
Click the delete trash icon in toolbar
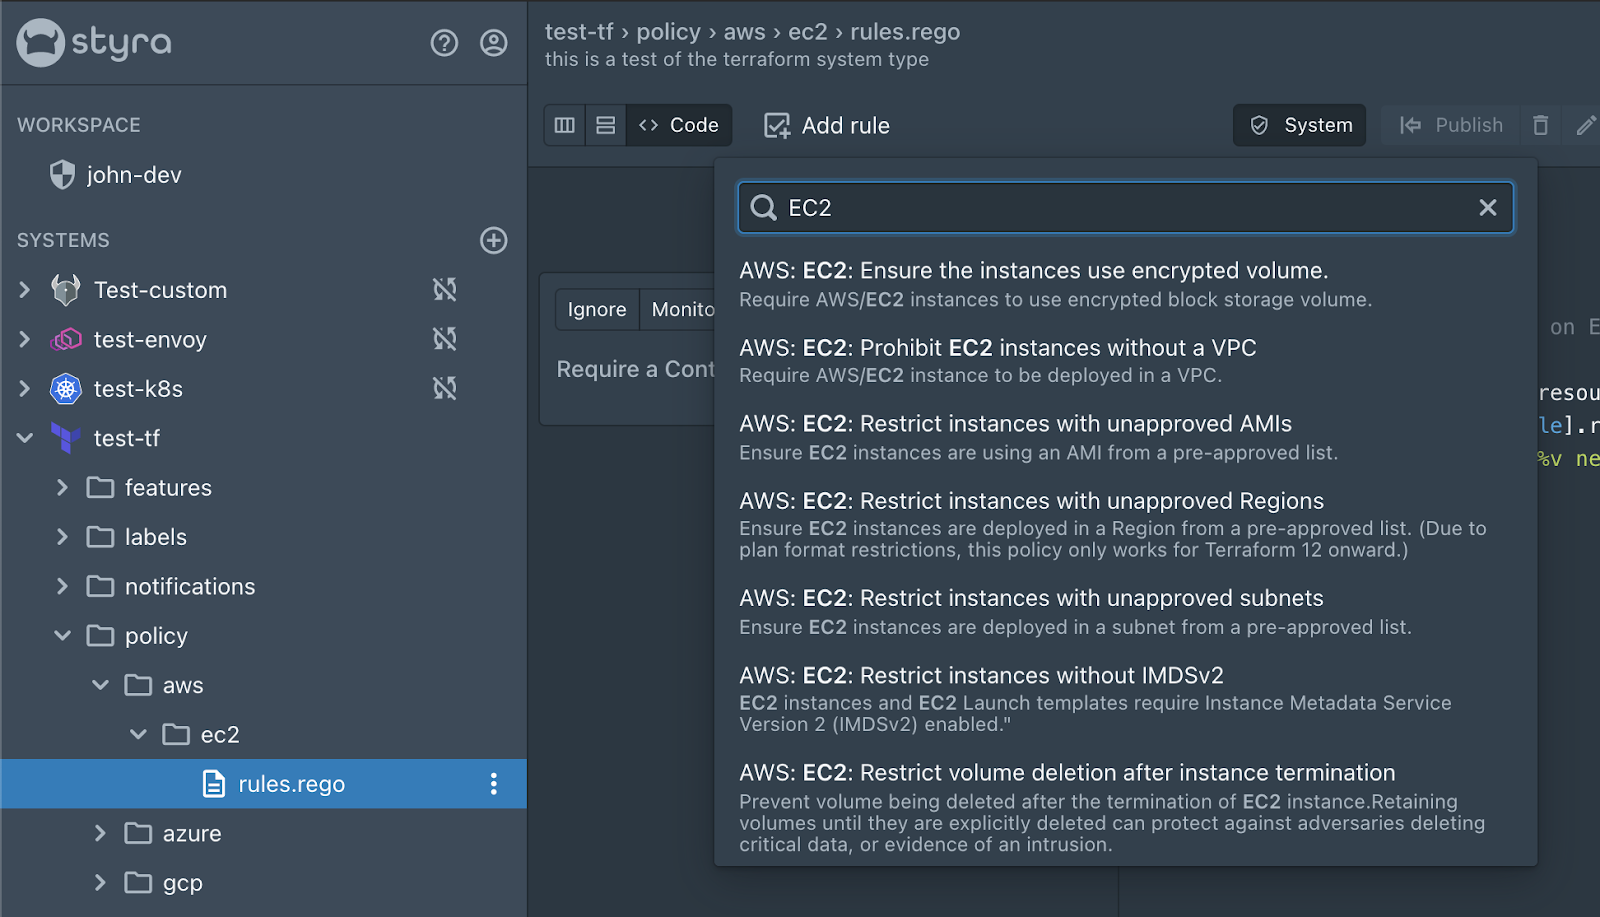[x=1541, y=125]
